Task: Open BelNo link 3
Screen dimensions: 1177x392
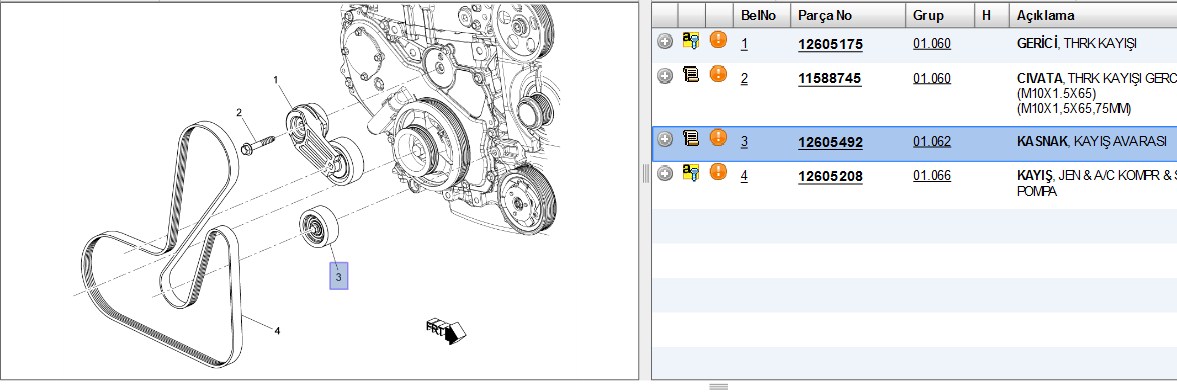Action: click(744, 141)
